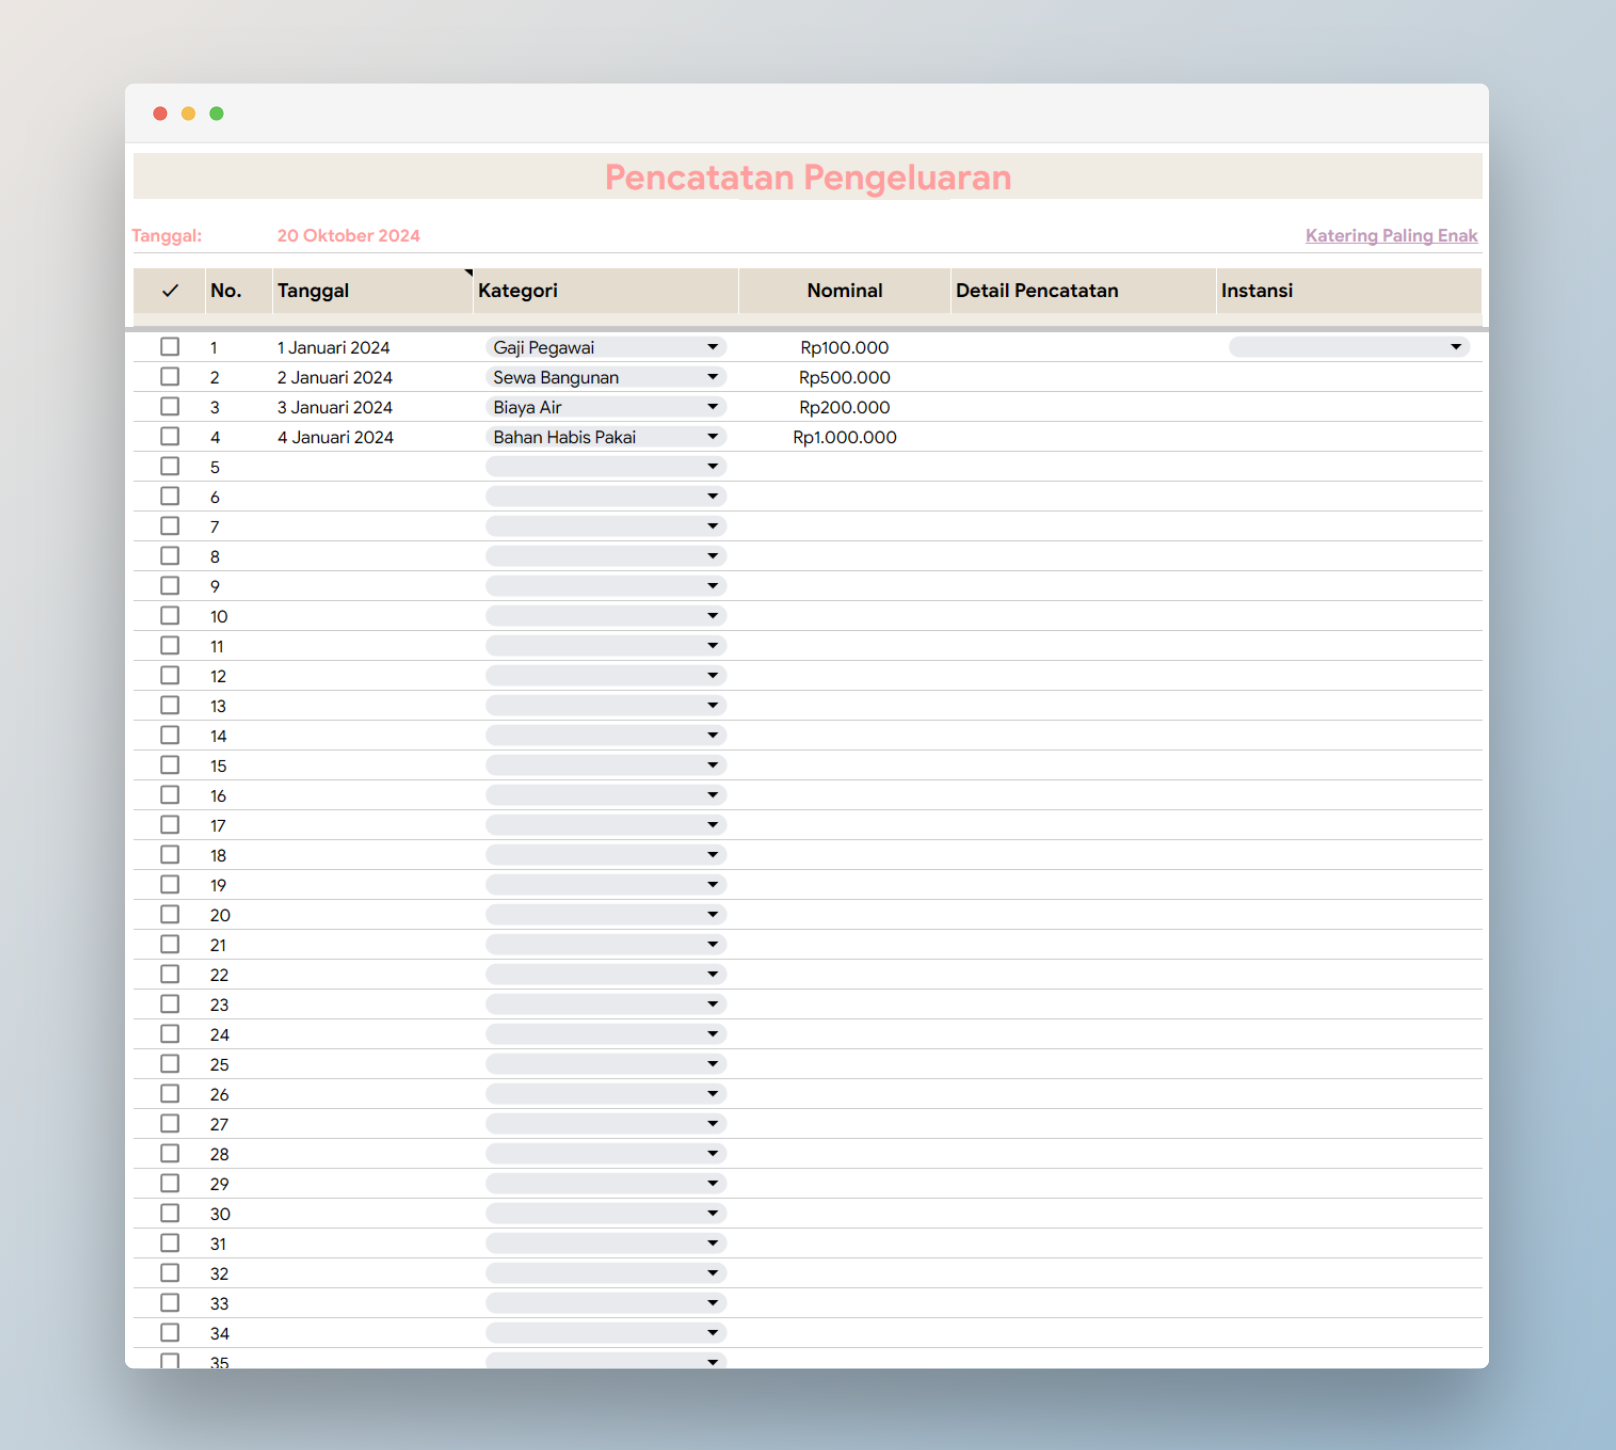This screenshot has height=1450, width=1616.
Task: Click the empty Tanggal cell in row 5
Action: pyautogui.click(x=372, y=467)
